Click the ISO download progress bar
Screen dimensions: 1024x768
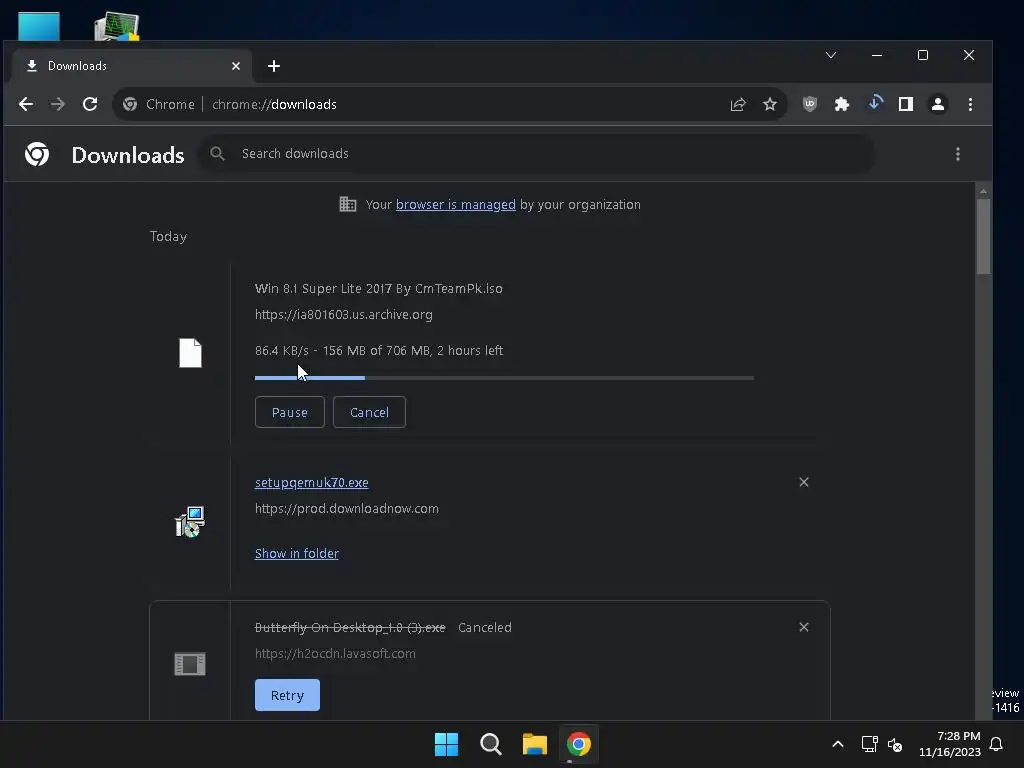coord(504,377)
